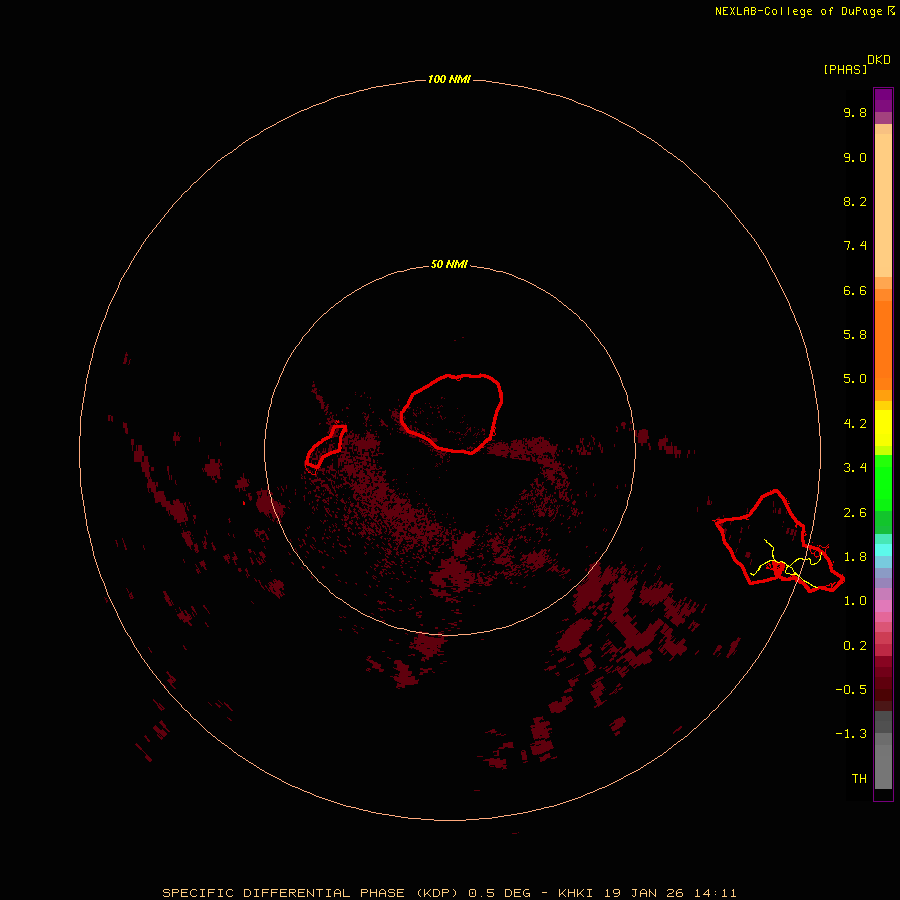Click the small red island outline west of center

325,447
